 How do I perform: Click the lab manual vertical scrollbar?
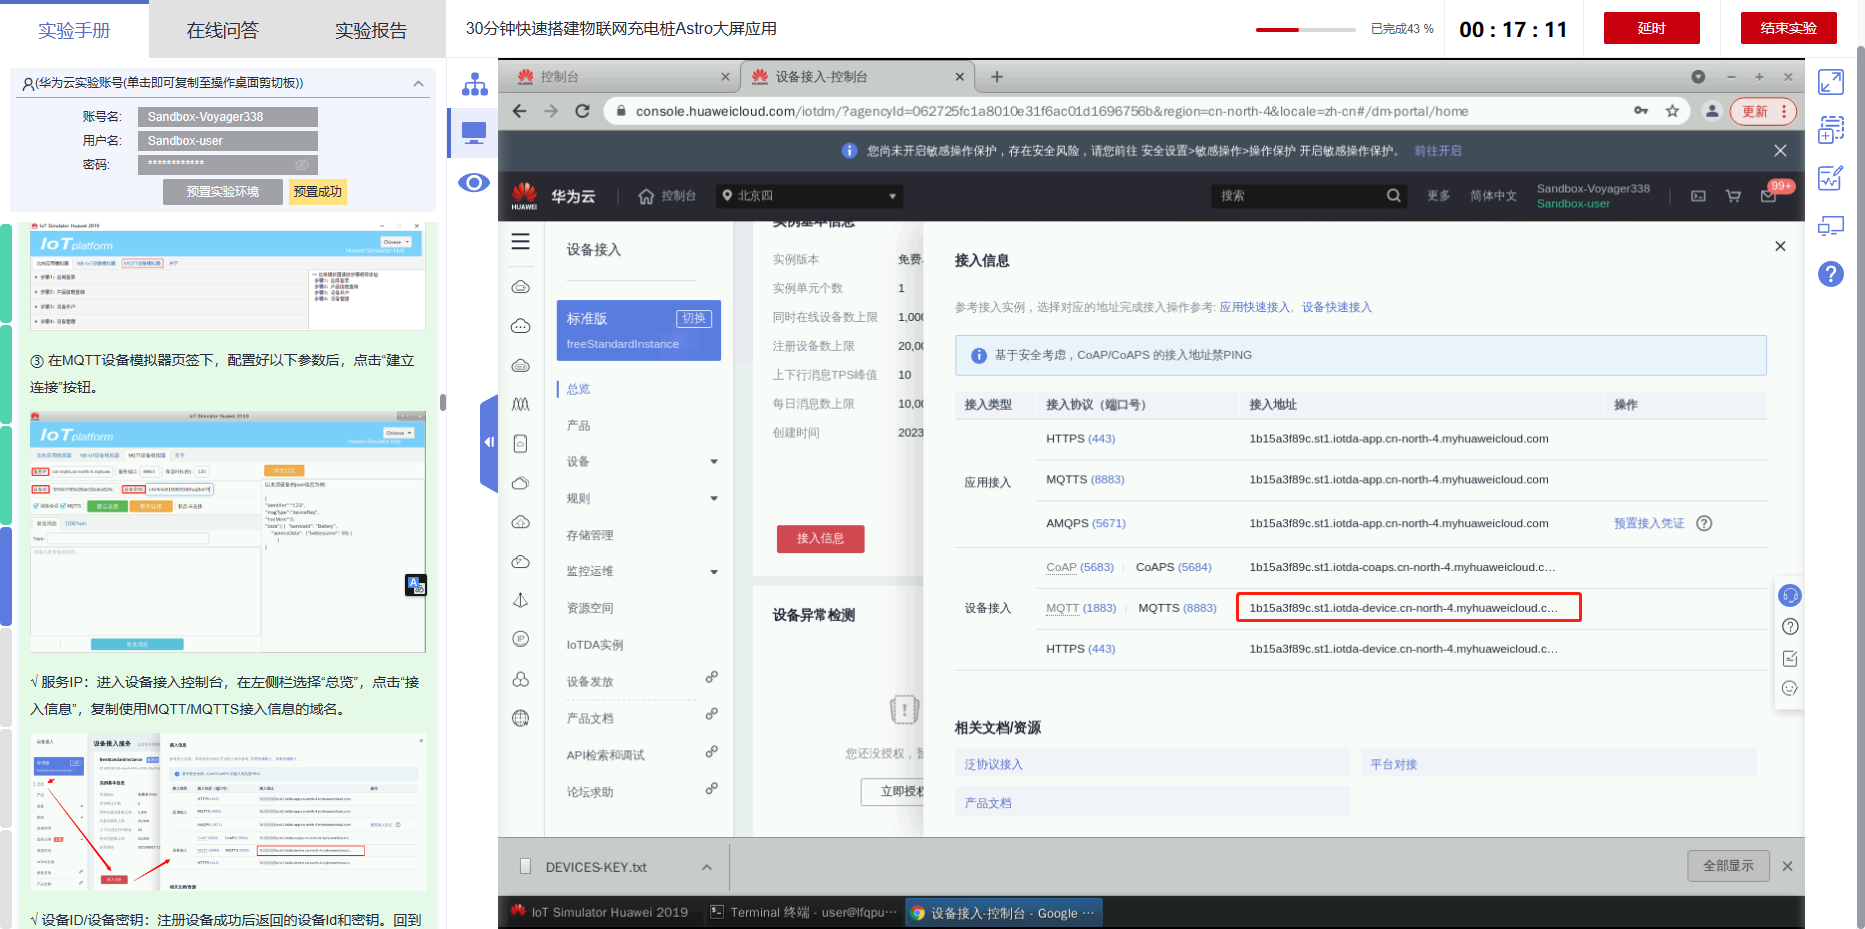click(x=443, y=403)
